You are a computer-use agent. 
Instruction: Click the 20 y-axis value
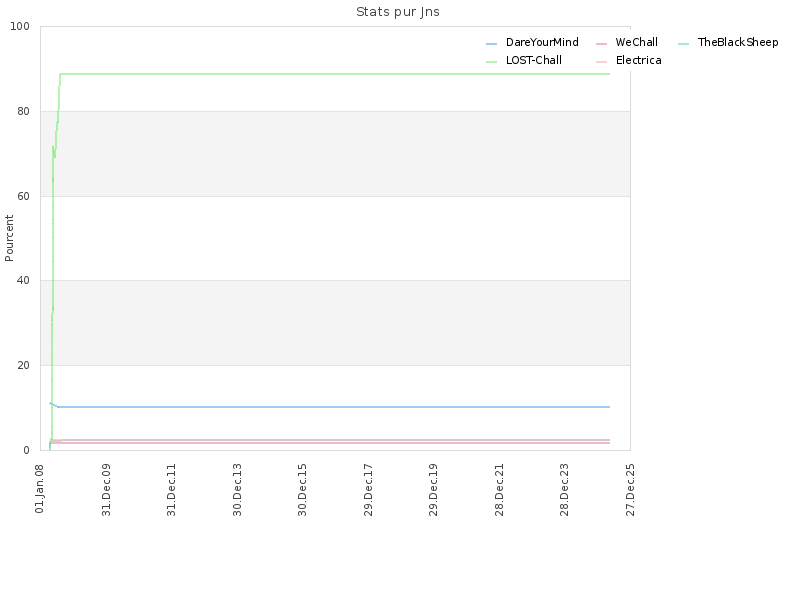23,365
